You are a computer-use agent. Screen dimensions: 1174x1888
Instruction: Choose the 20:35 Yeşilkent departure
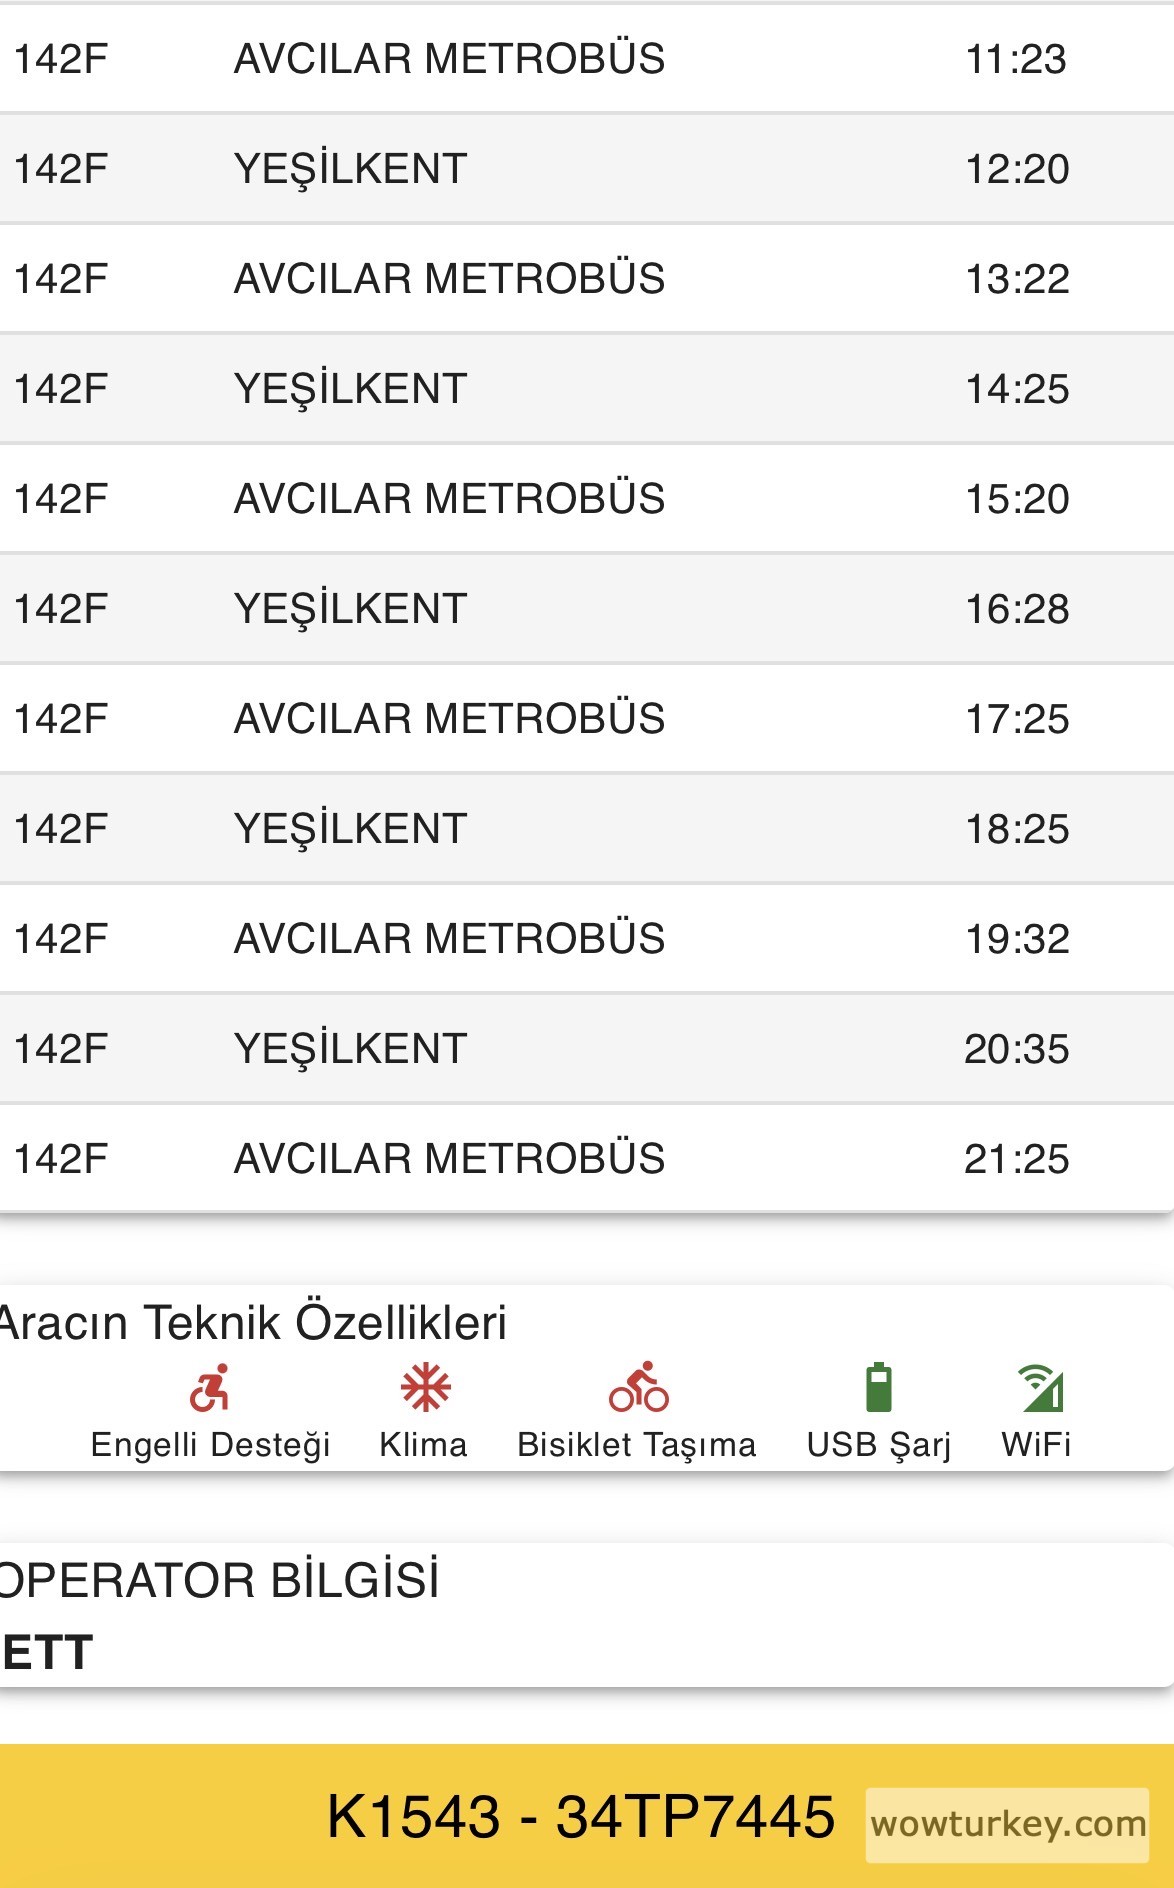tap(586, 1049)
